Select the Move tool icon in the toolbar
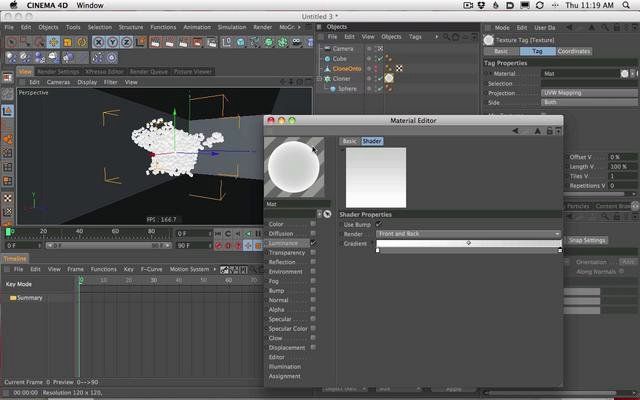 coord(53,42)
